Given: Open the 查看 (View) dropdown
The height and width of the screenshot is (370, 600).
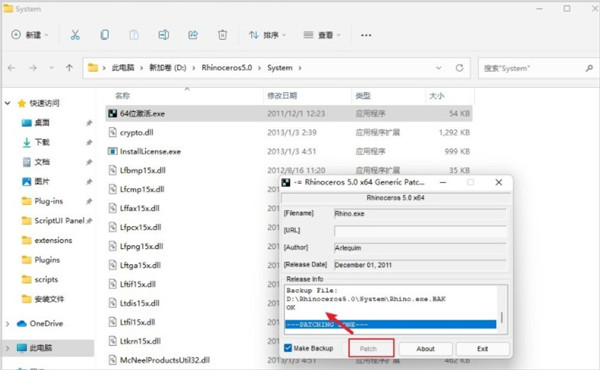Looking at the screenshot, I should pyautogui.click(x=322, y=35).
